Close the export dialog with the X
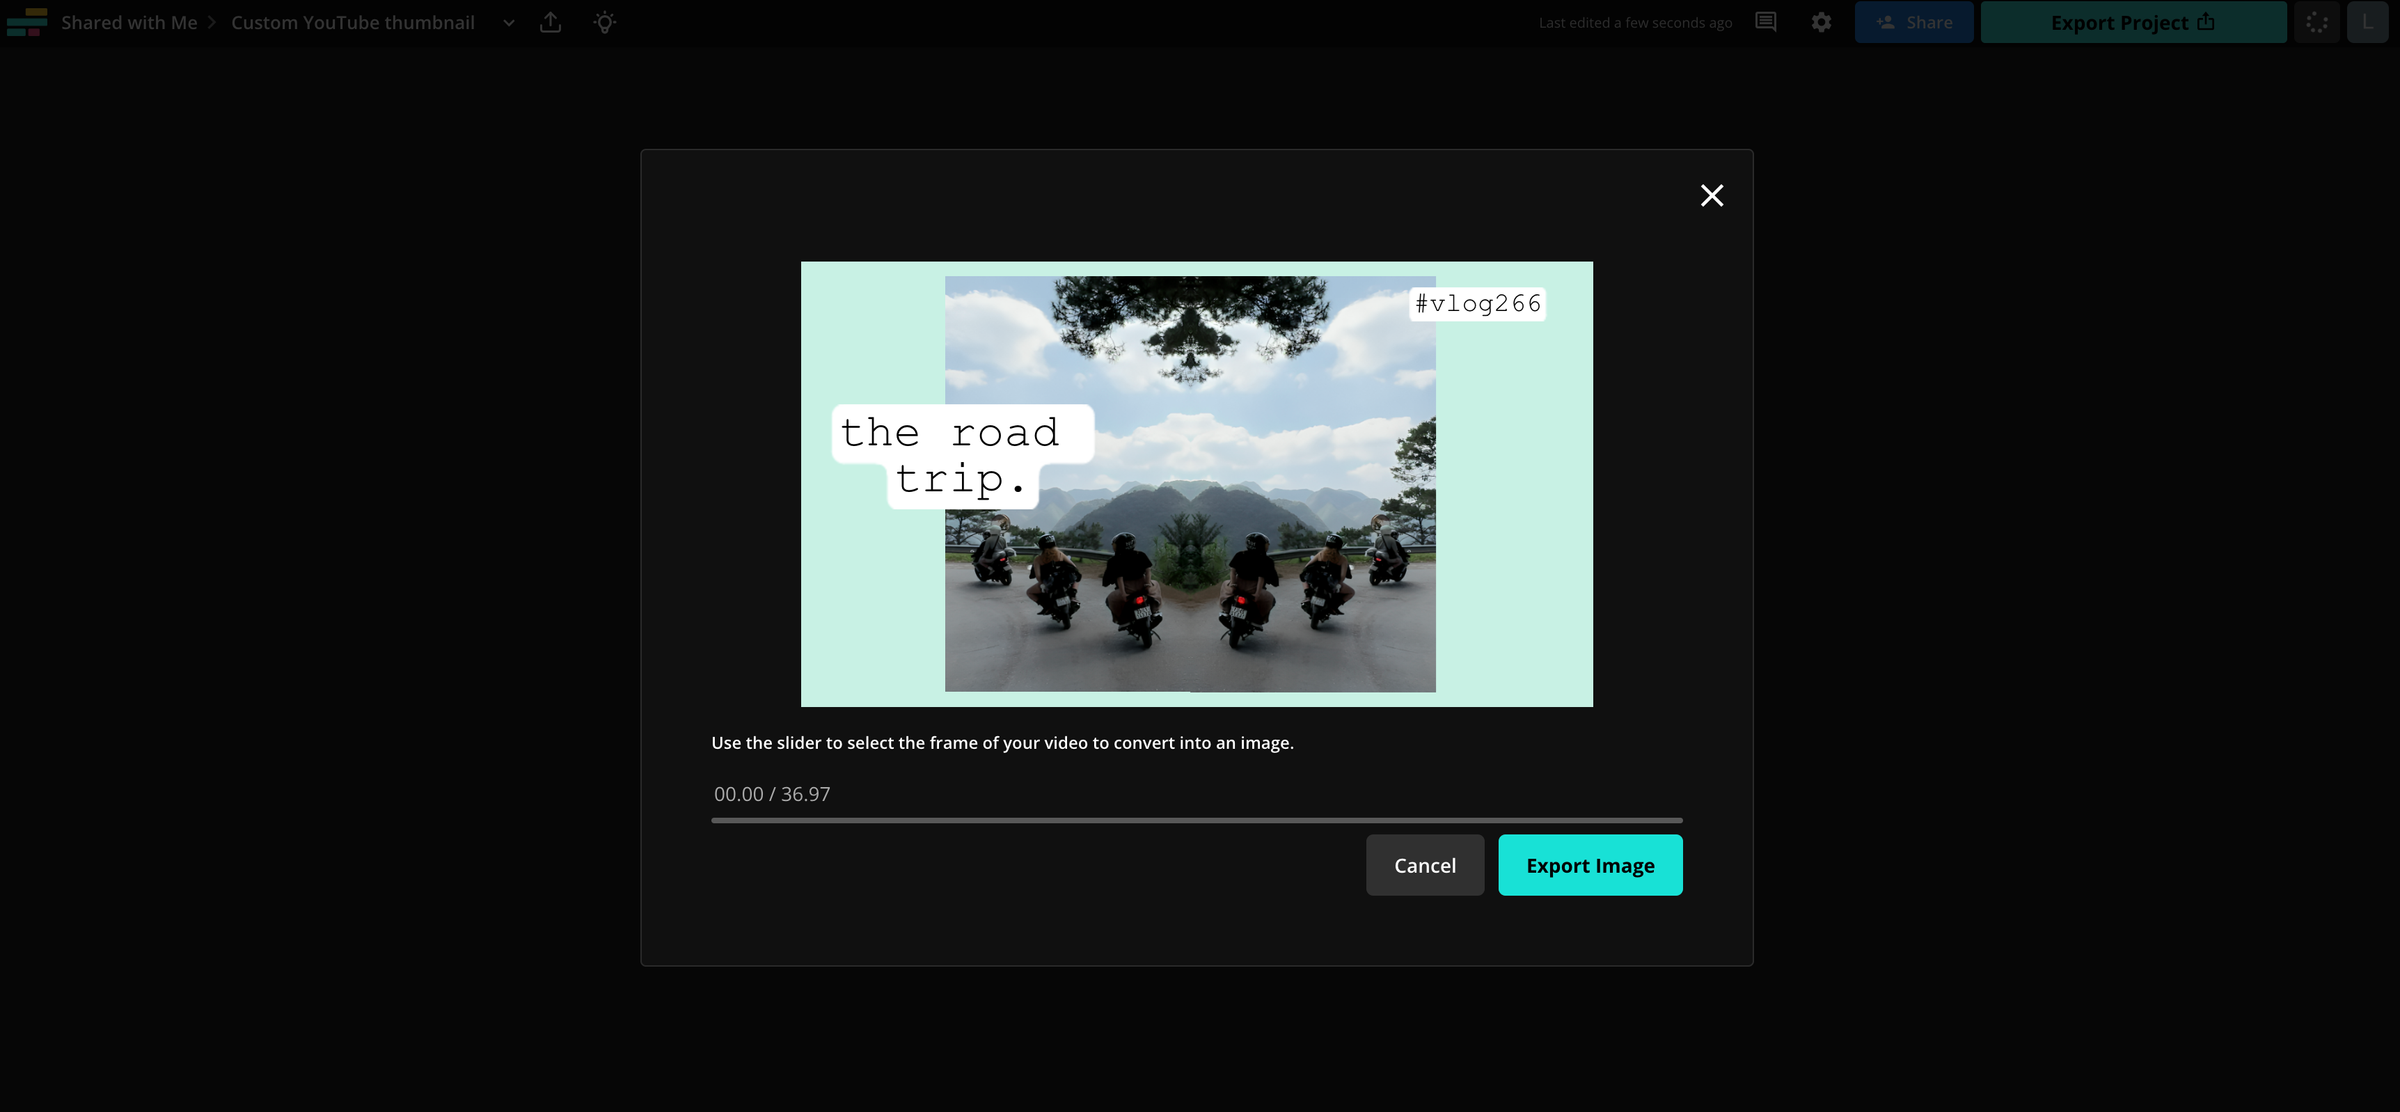 pyautogui.click(x=1712, y=195)
